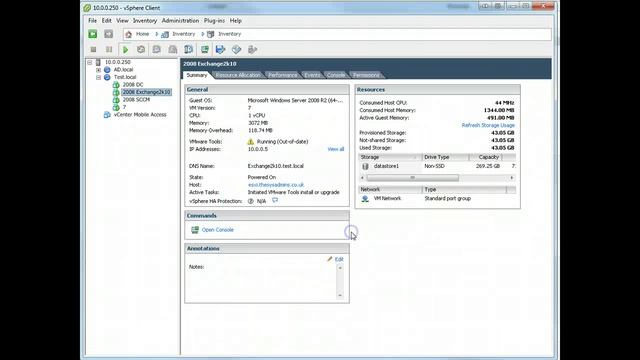Click the Power Off stop toolbar icon
The width and height of the screenshot is (640, 360).
coord(93,49)
